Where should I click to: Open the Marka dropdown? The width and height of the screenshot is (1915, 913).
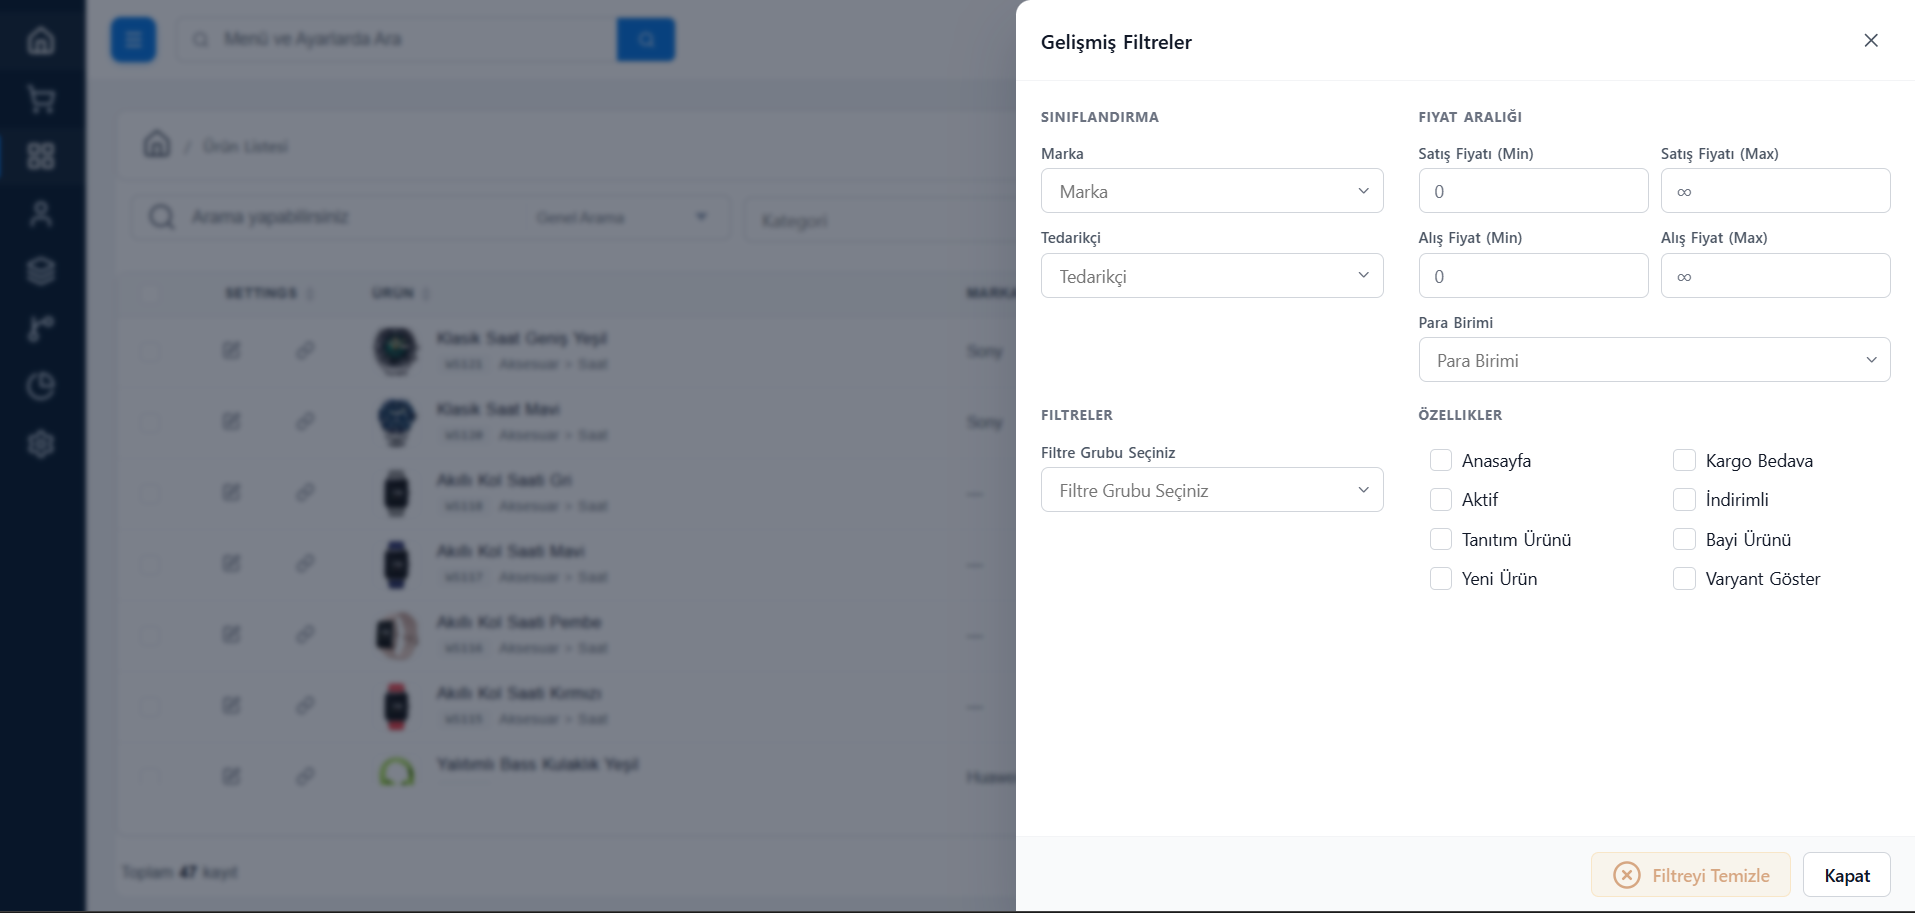pyautogui.click(x=1212, y=191)
